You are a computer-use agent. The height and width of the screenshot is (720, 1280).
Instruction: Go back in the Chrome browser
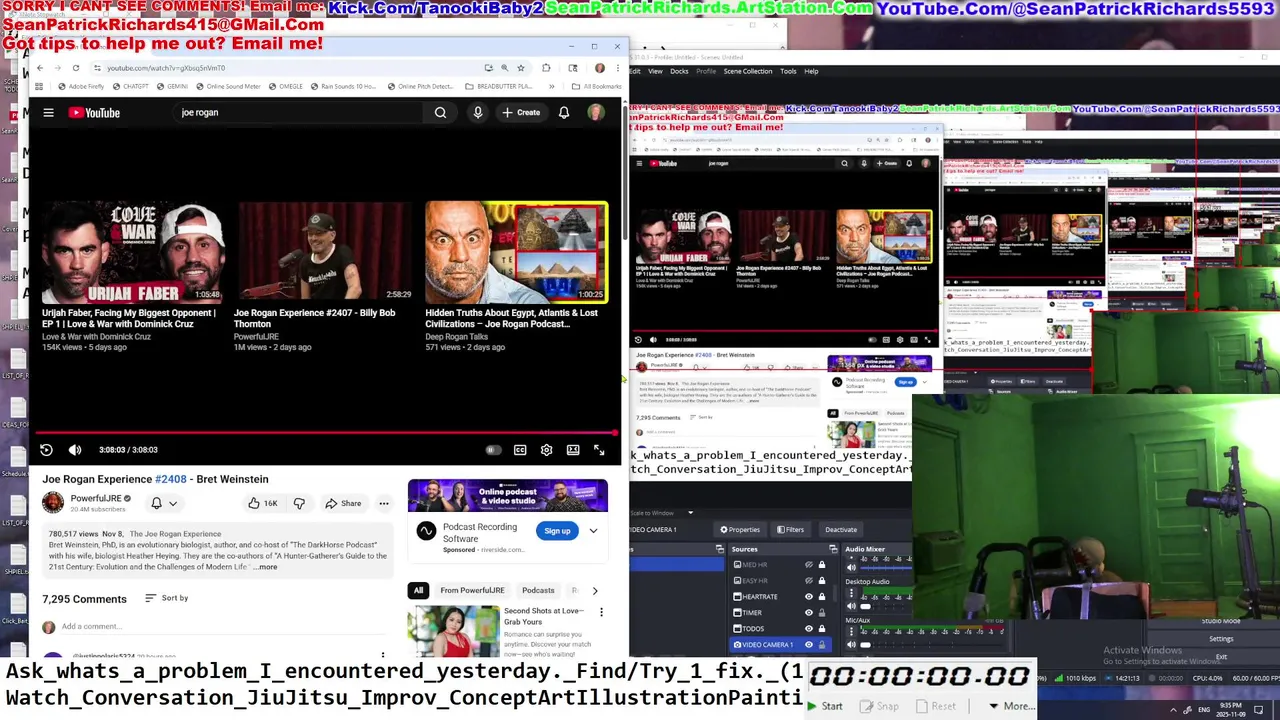[x=40, y=68]
